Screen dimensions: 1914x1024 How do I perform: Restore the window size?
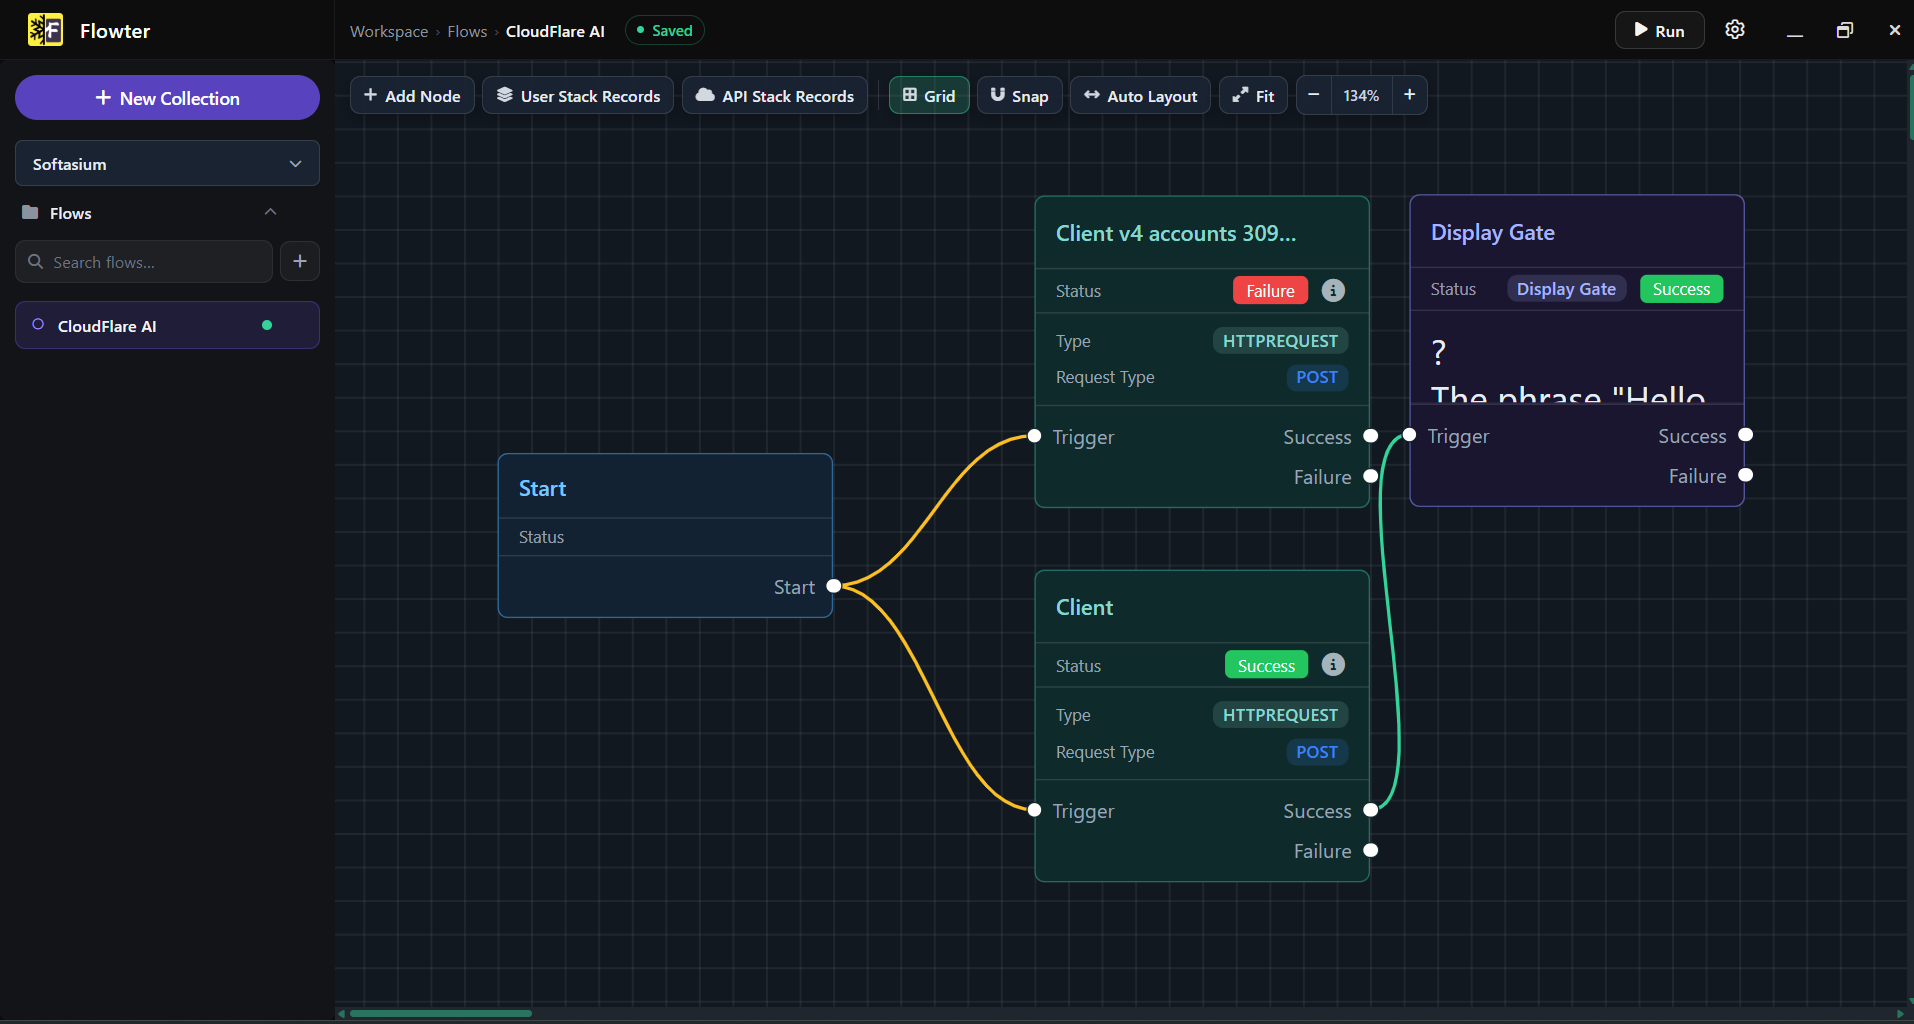coord(1844,30)
